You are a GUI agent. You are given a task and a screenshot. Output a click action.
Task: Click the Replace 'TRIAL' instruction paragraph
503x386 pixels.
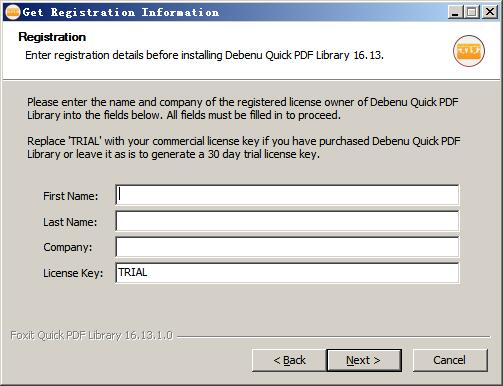(x=244, y=148)
